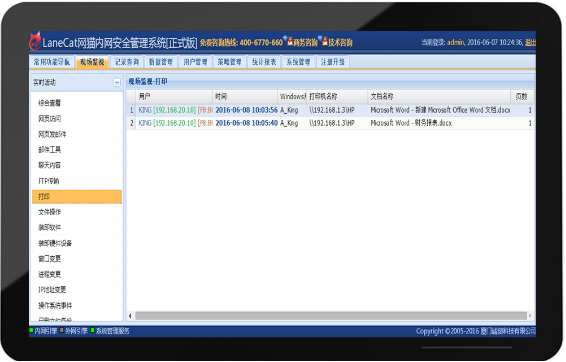Viewport: 566px width, 362px height.
Task: Open the 用户管理 tab
Action: 195,62
